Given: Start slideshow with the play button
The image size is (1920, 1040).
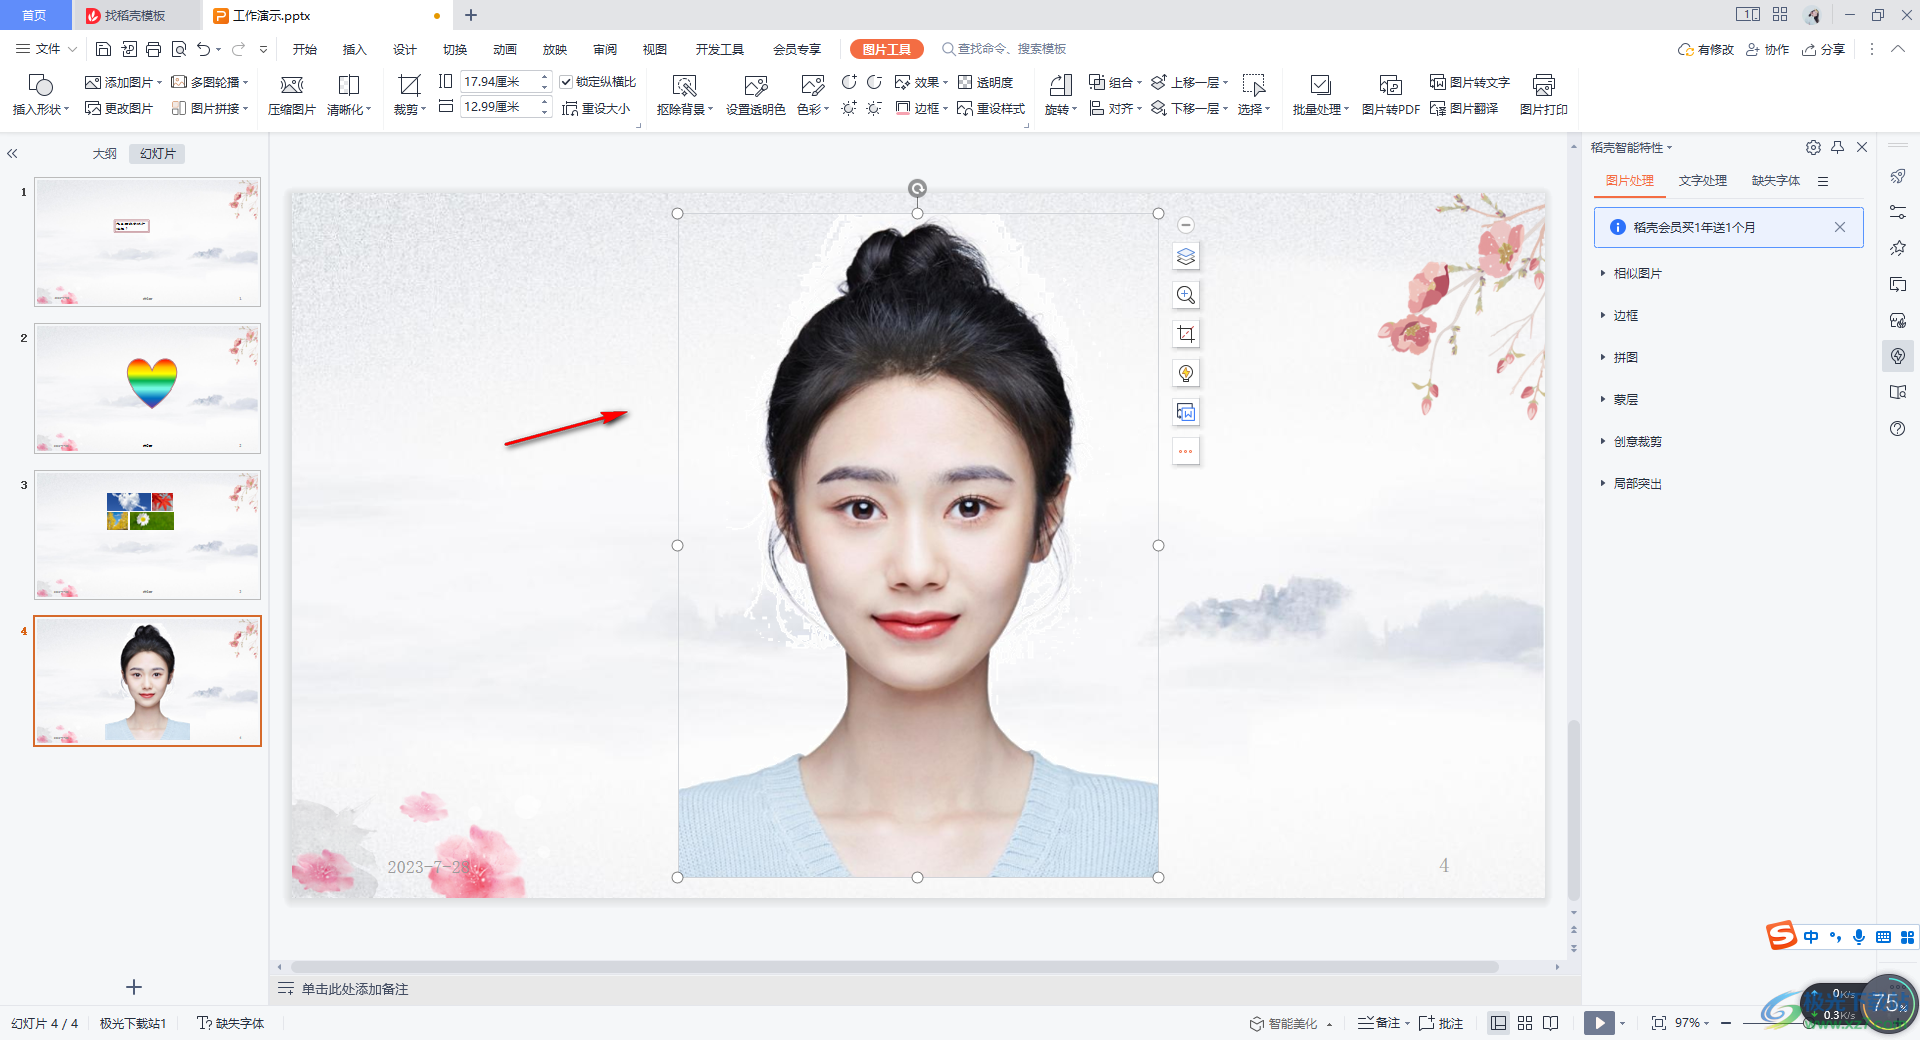Looking at the screenshot, I should 1599,1023.
